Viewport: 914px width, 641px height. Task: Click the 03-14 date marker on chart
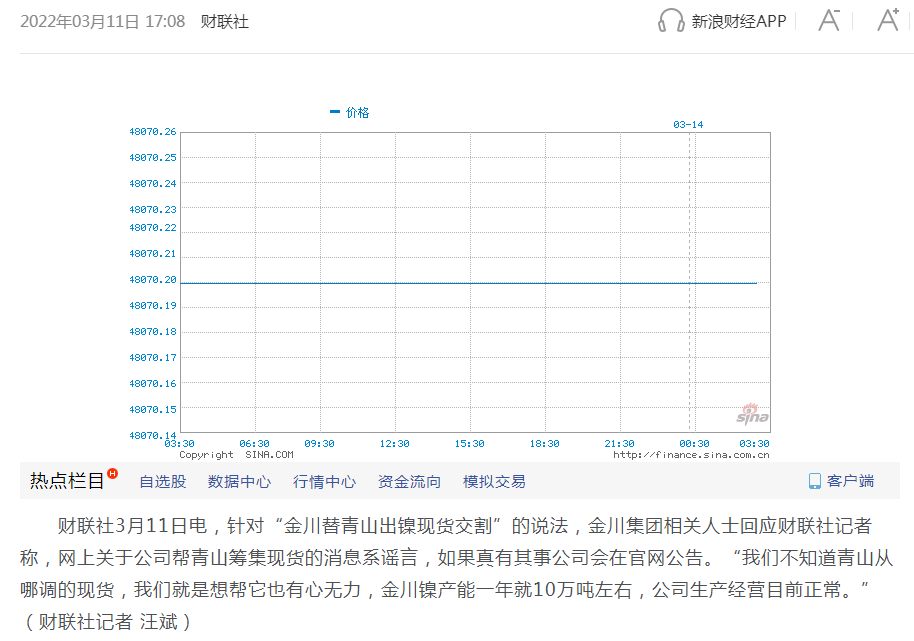click(x=688, y=125)
